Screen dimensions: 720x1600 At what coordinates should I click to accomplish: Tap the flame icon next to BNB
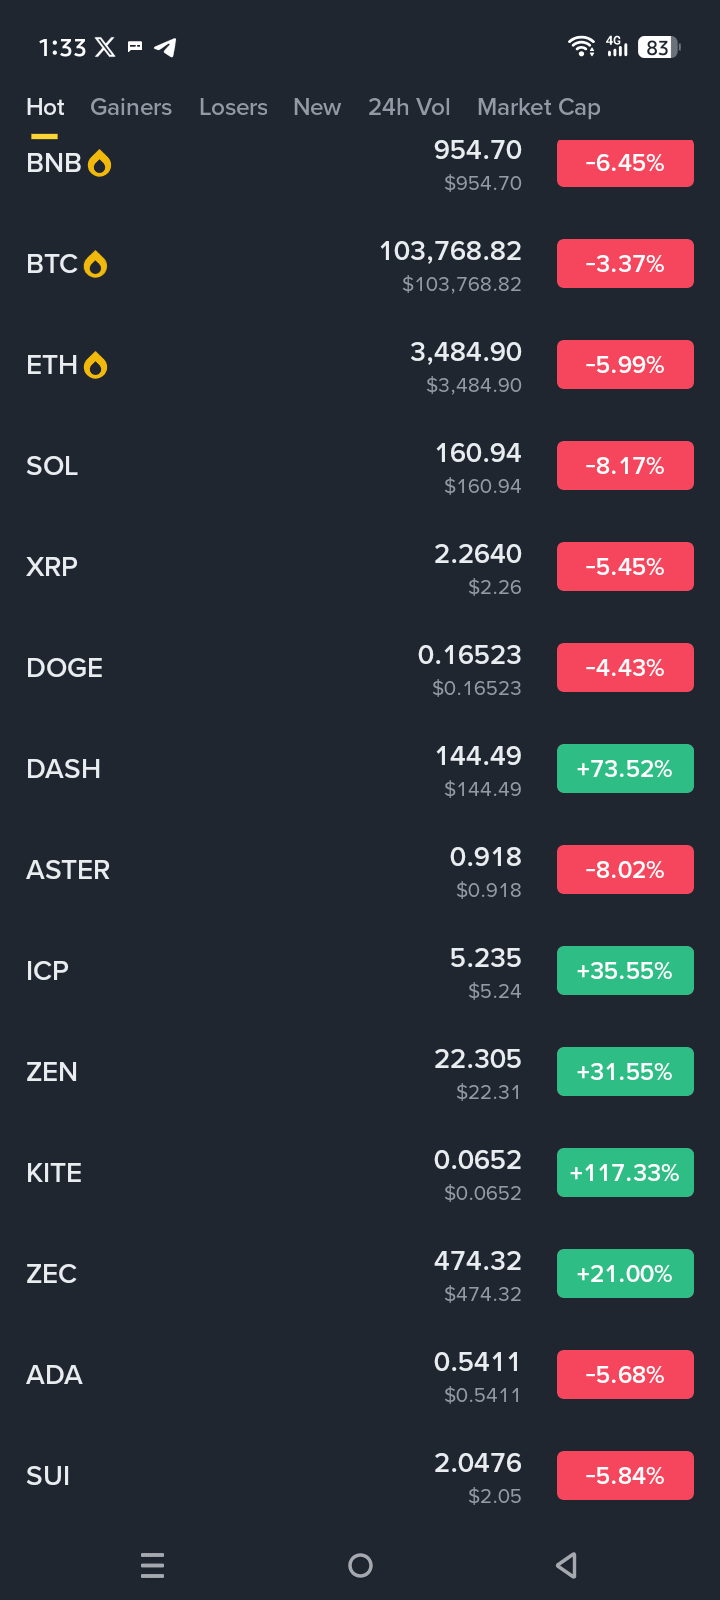coord(99,163)
